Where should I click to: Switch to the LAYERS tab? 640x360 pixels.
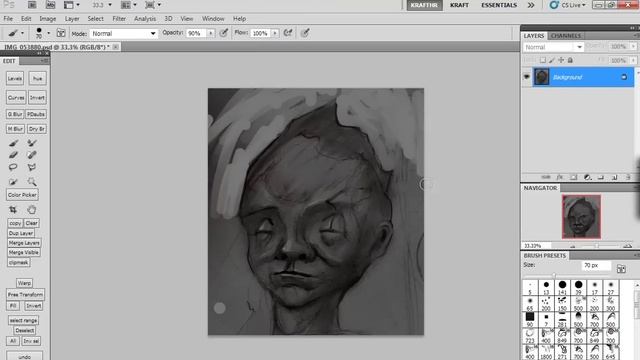click(534, 36)
